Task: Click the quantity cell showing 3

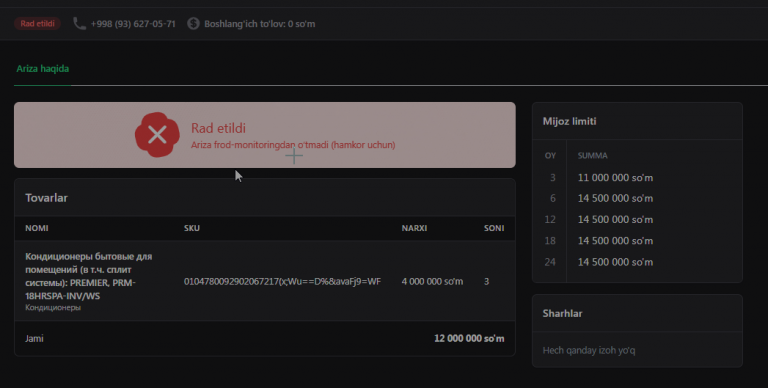Action: [x=486, y=282]
